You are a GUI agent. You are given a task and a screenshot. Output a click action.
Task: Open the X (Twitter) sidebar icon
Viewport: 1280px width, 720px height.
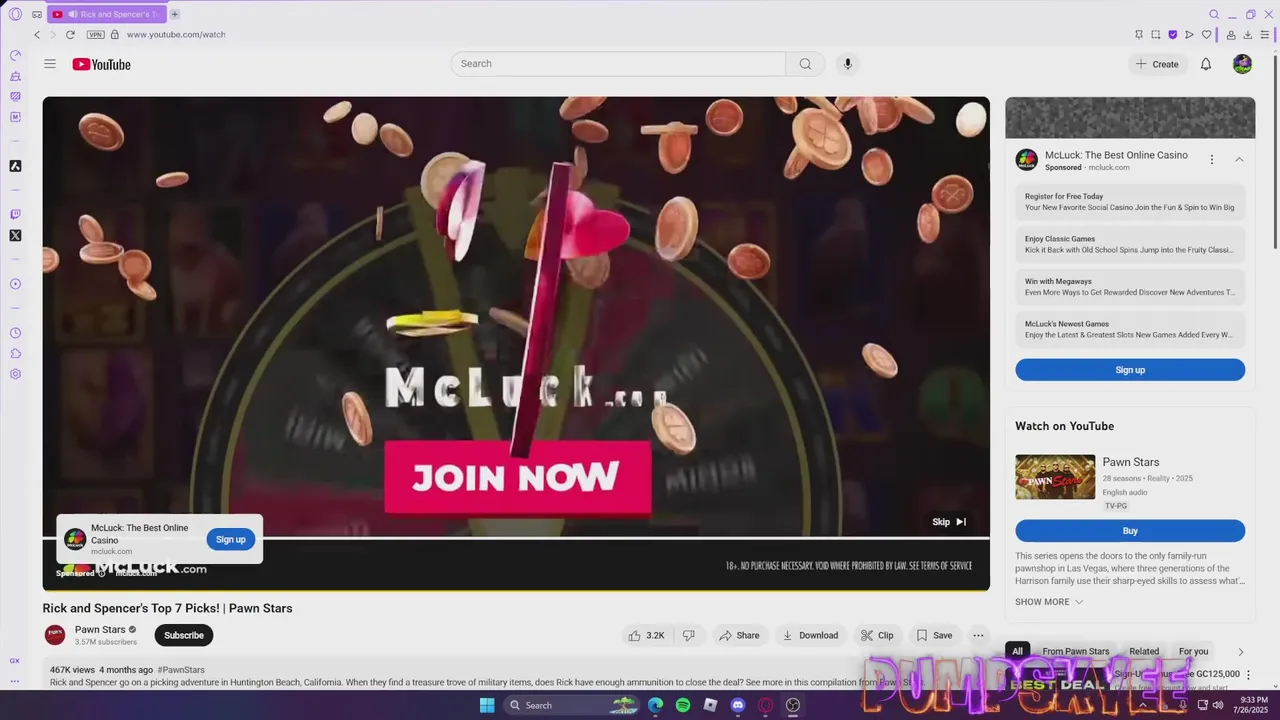[15, 236]
